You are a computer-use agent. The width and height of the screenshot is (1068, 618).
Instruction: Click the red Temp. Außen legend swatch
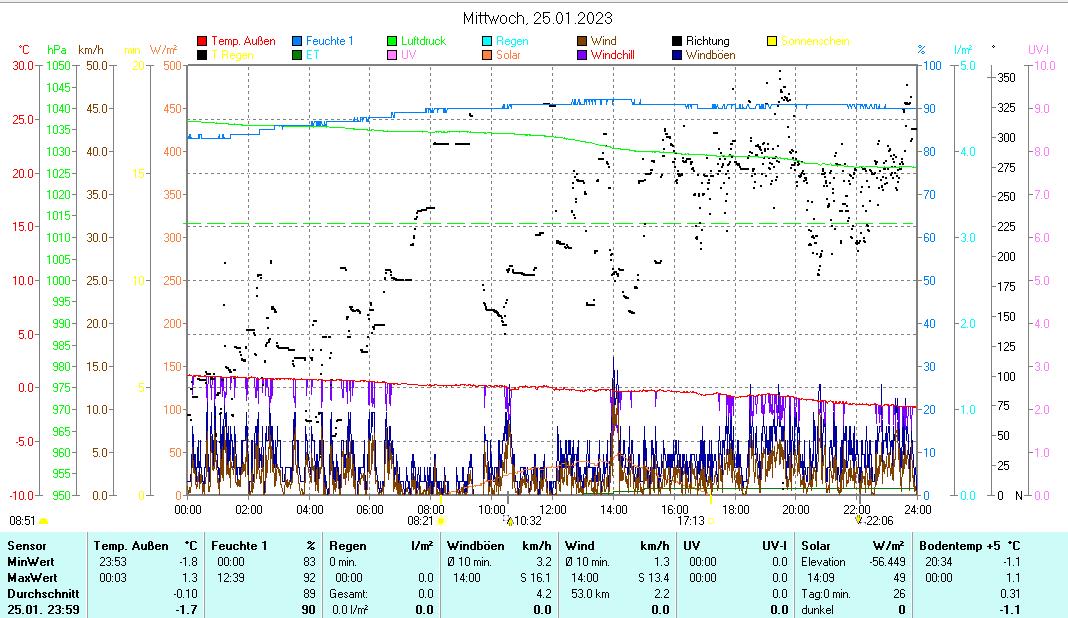click(202, 41)
